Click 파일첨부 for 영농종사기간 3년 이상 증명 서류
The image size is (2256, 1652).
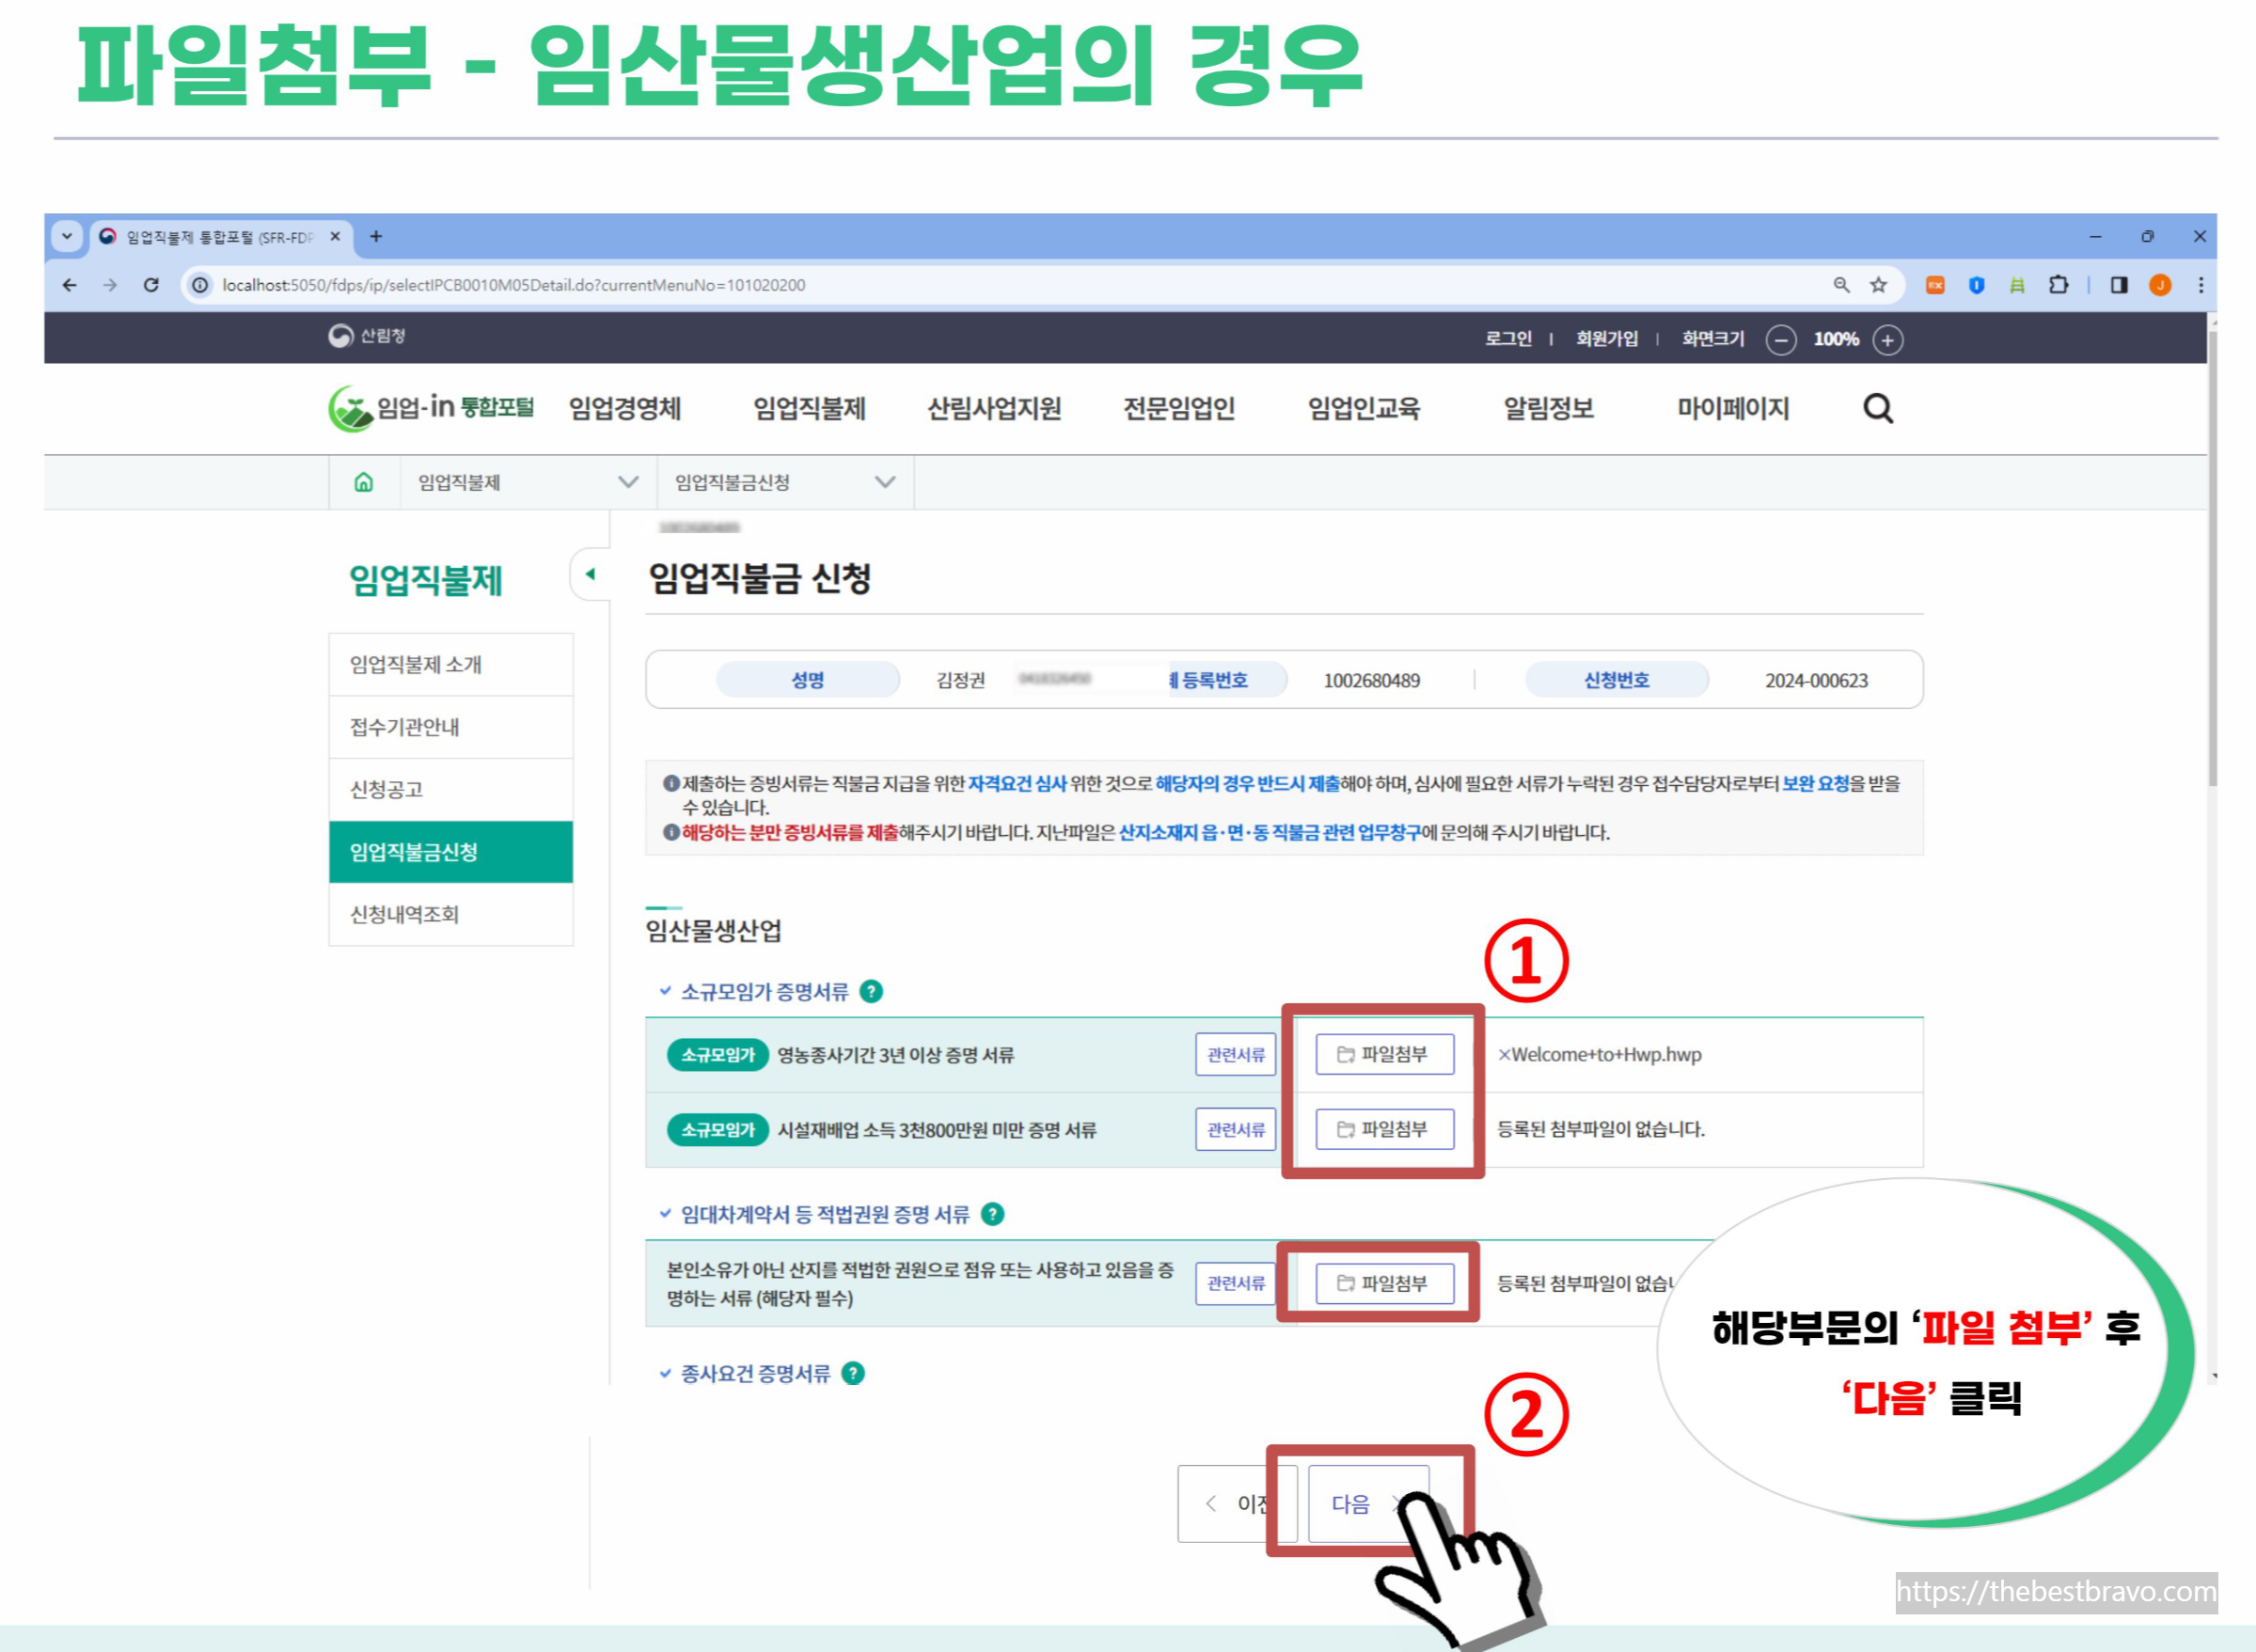(1384, 1054)
